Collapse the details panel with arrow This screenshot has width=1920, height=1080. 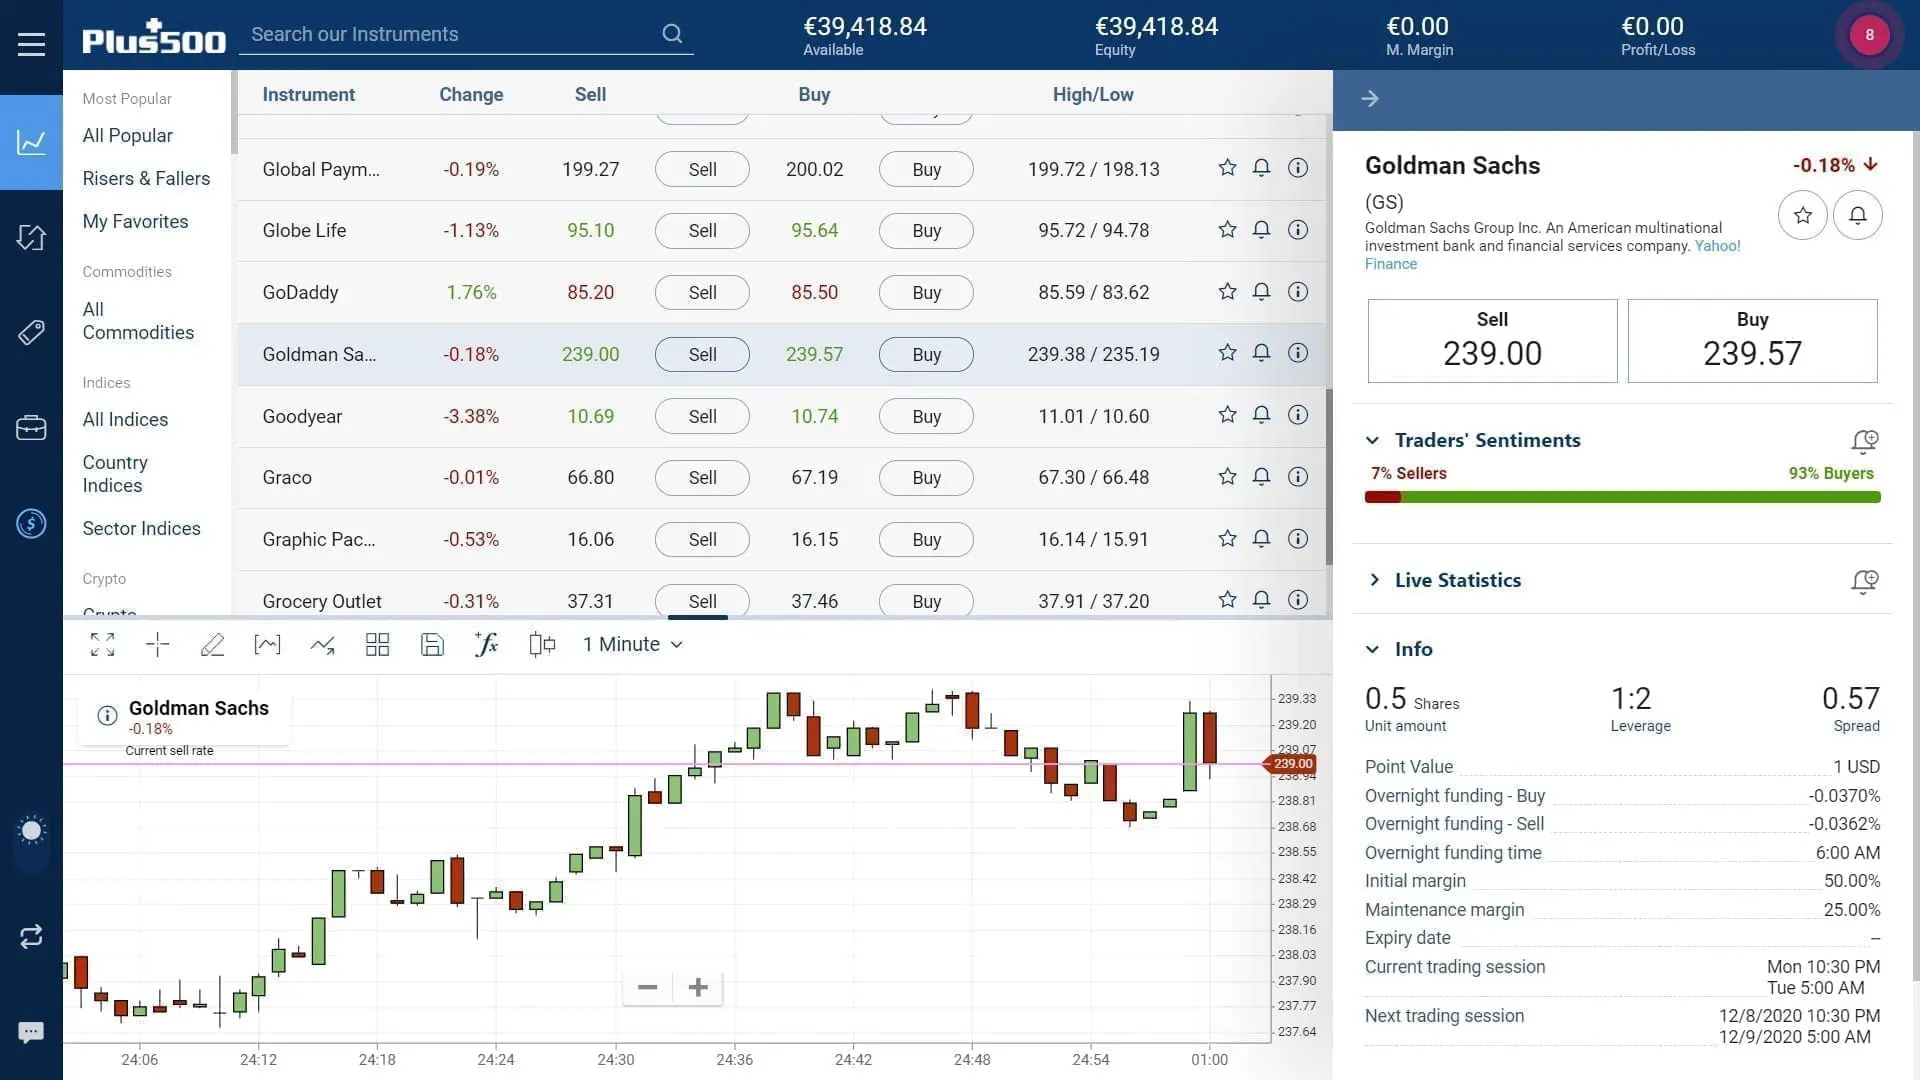click(1370, 99)
